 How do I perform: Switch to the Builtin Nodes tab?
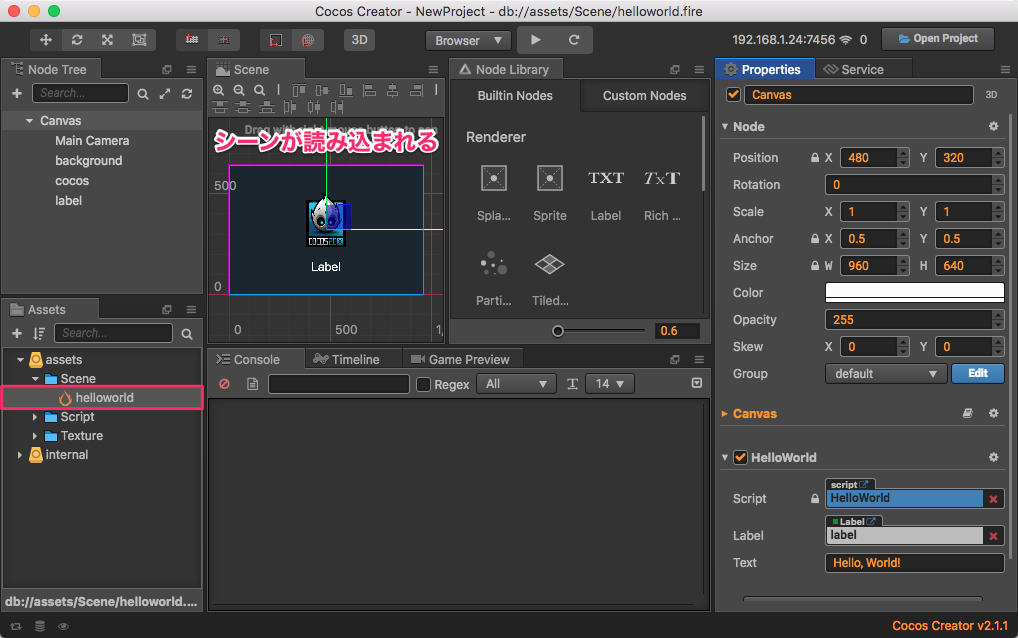[x=515, y=95]
